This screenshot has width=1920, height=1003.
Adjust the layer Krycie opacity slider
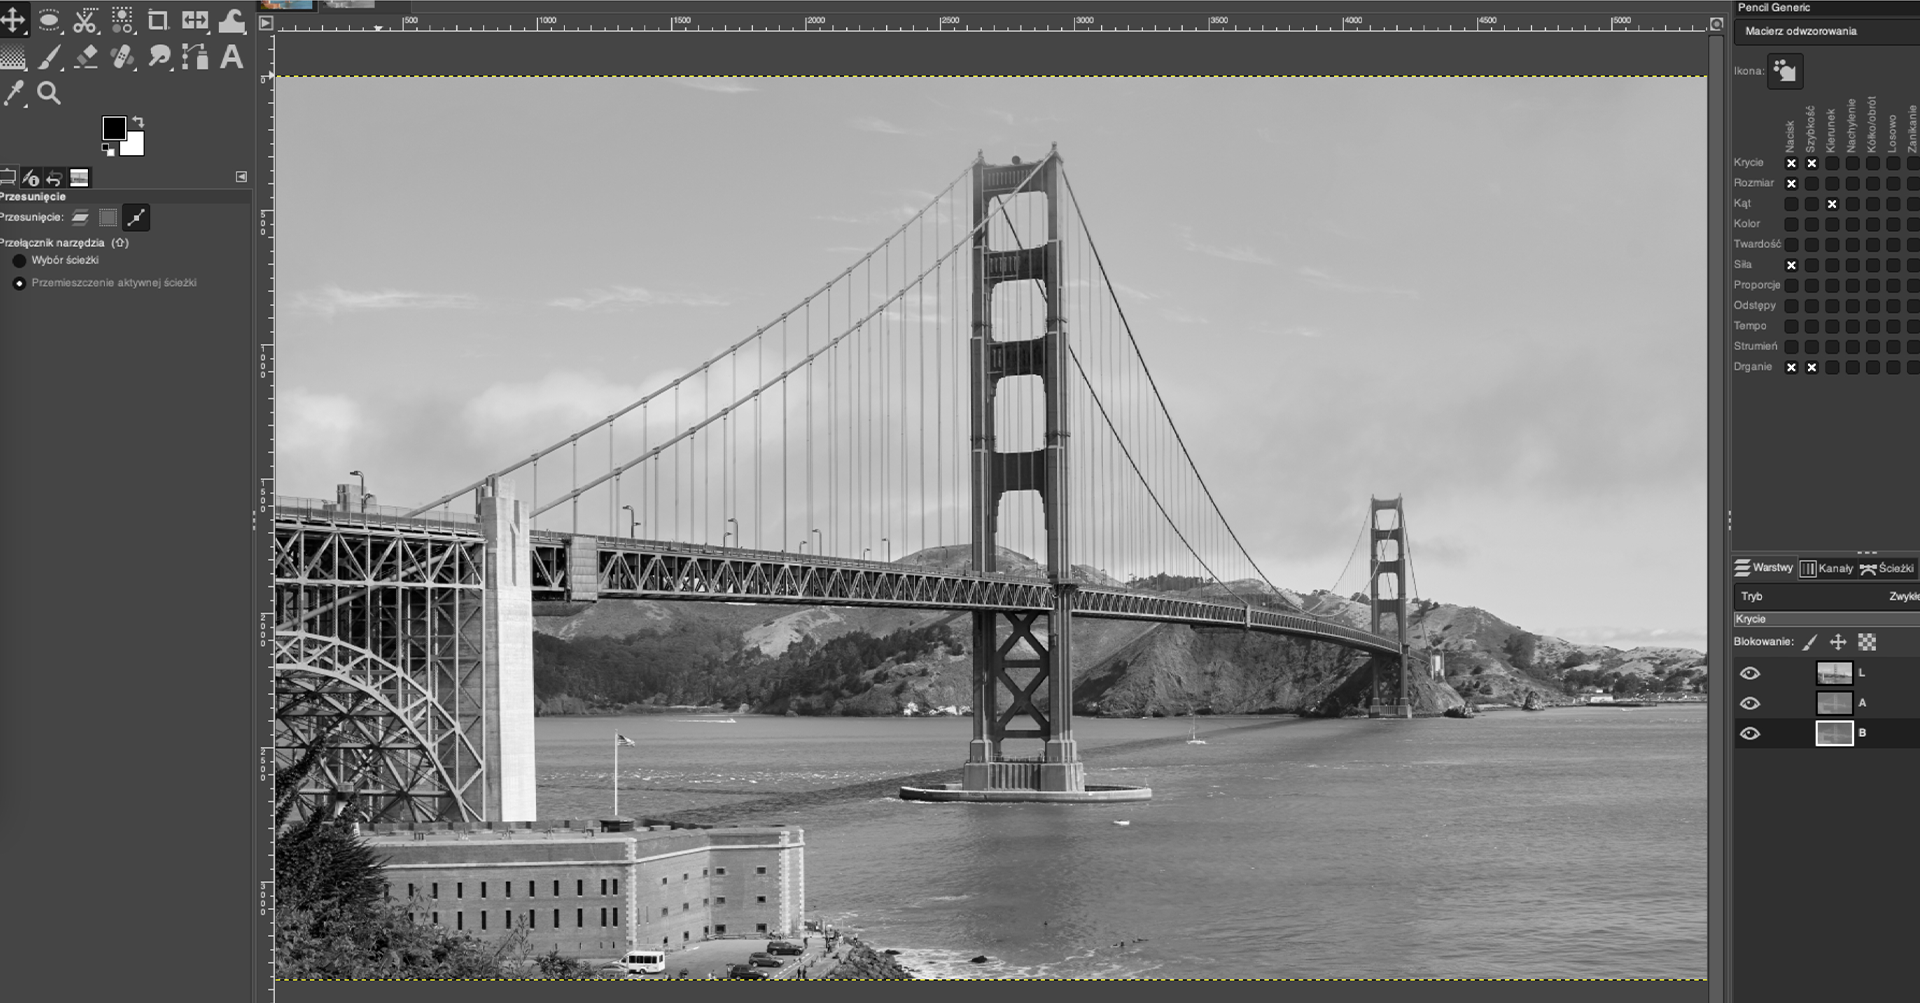(1826, 619)
